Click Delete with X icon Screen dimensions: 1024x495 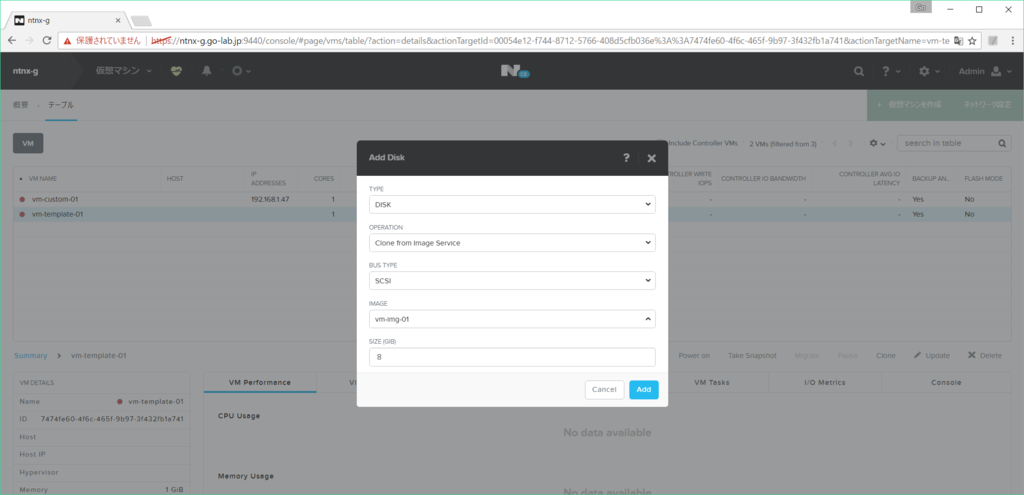click(x=984, y=355)
